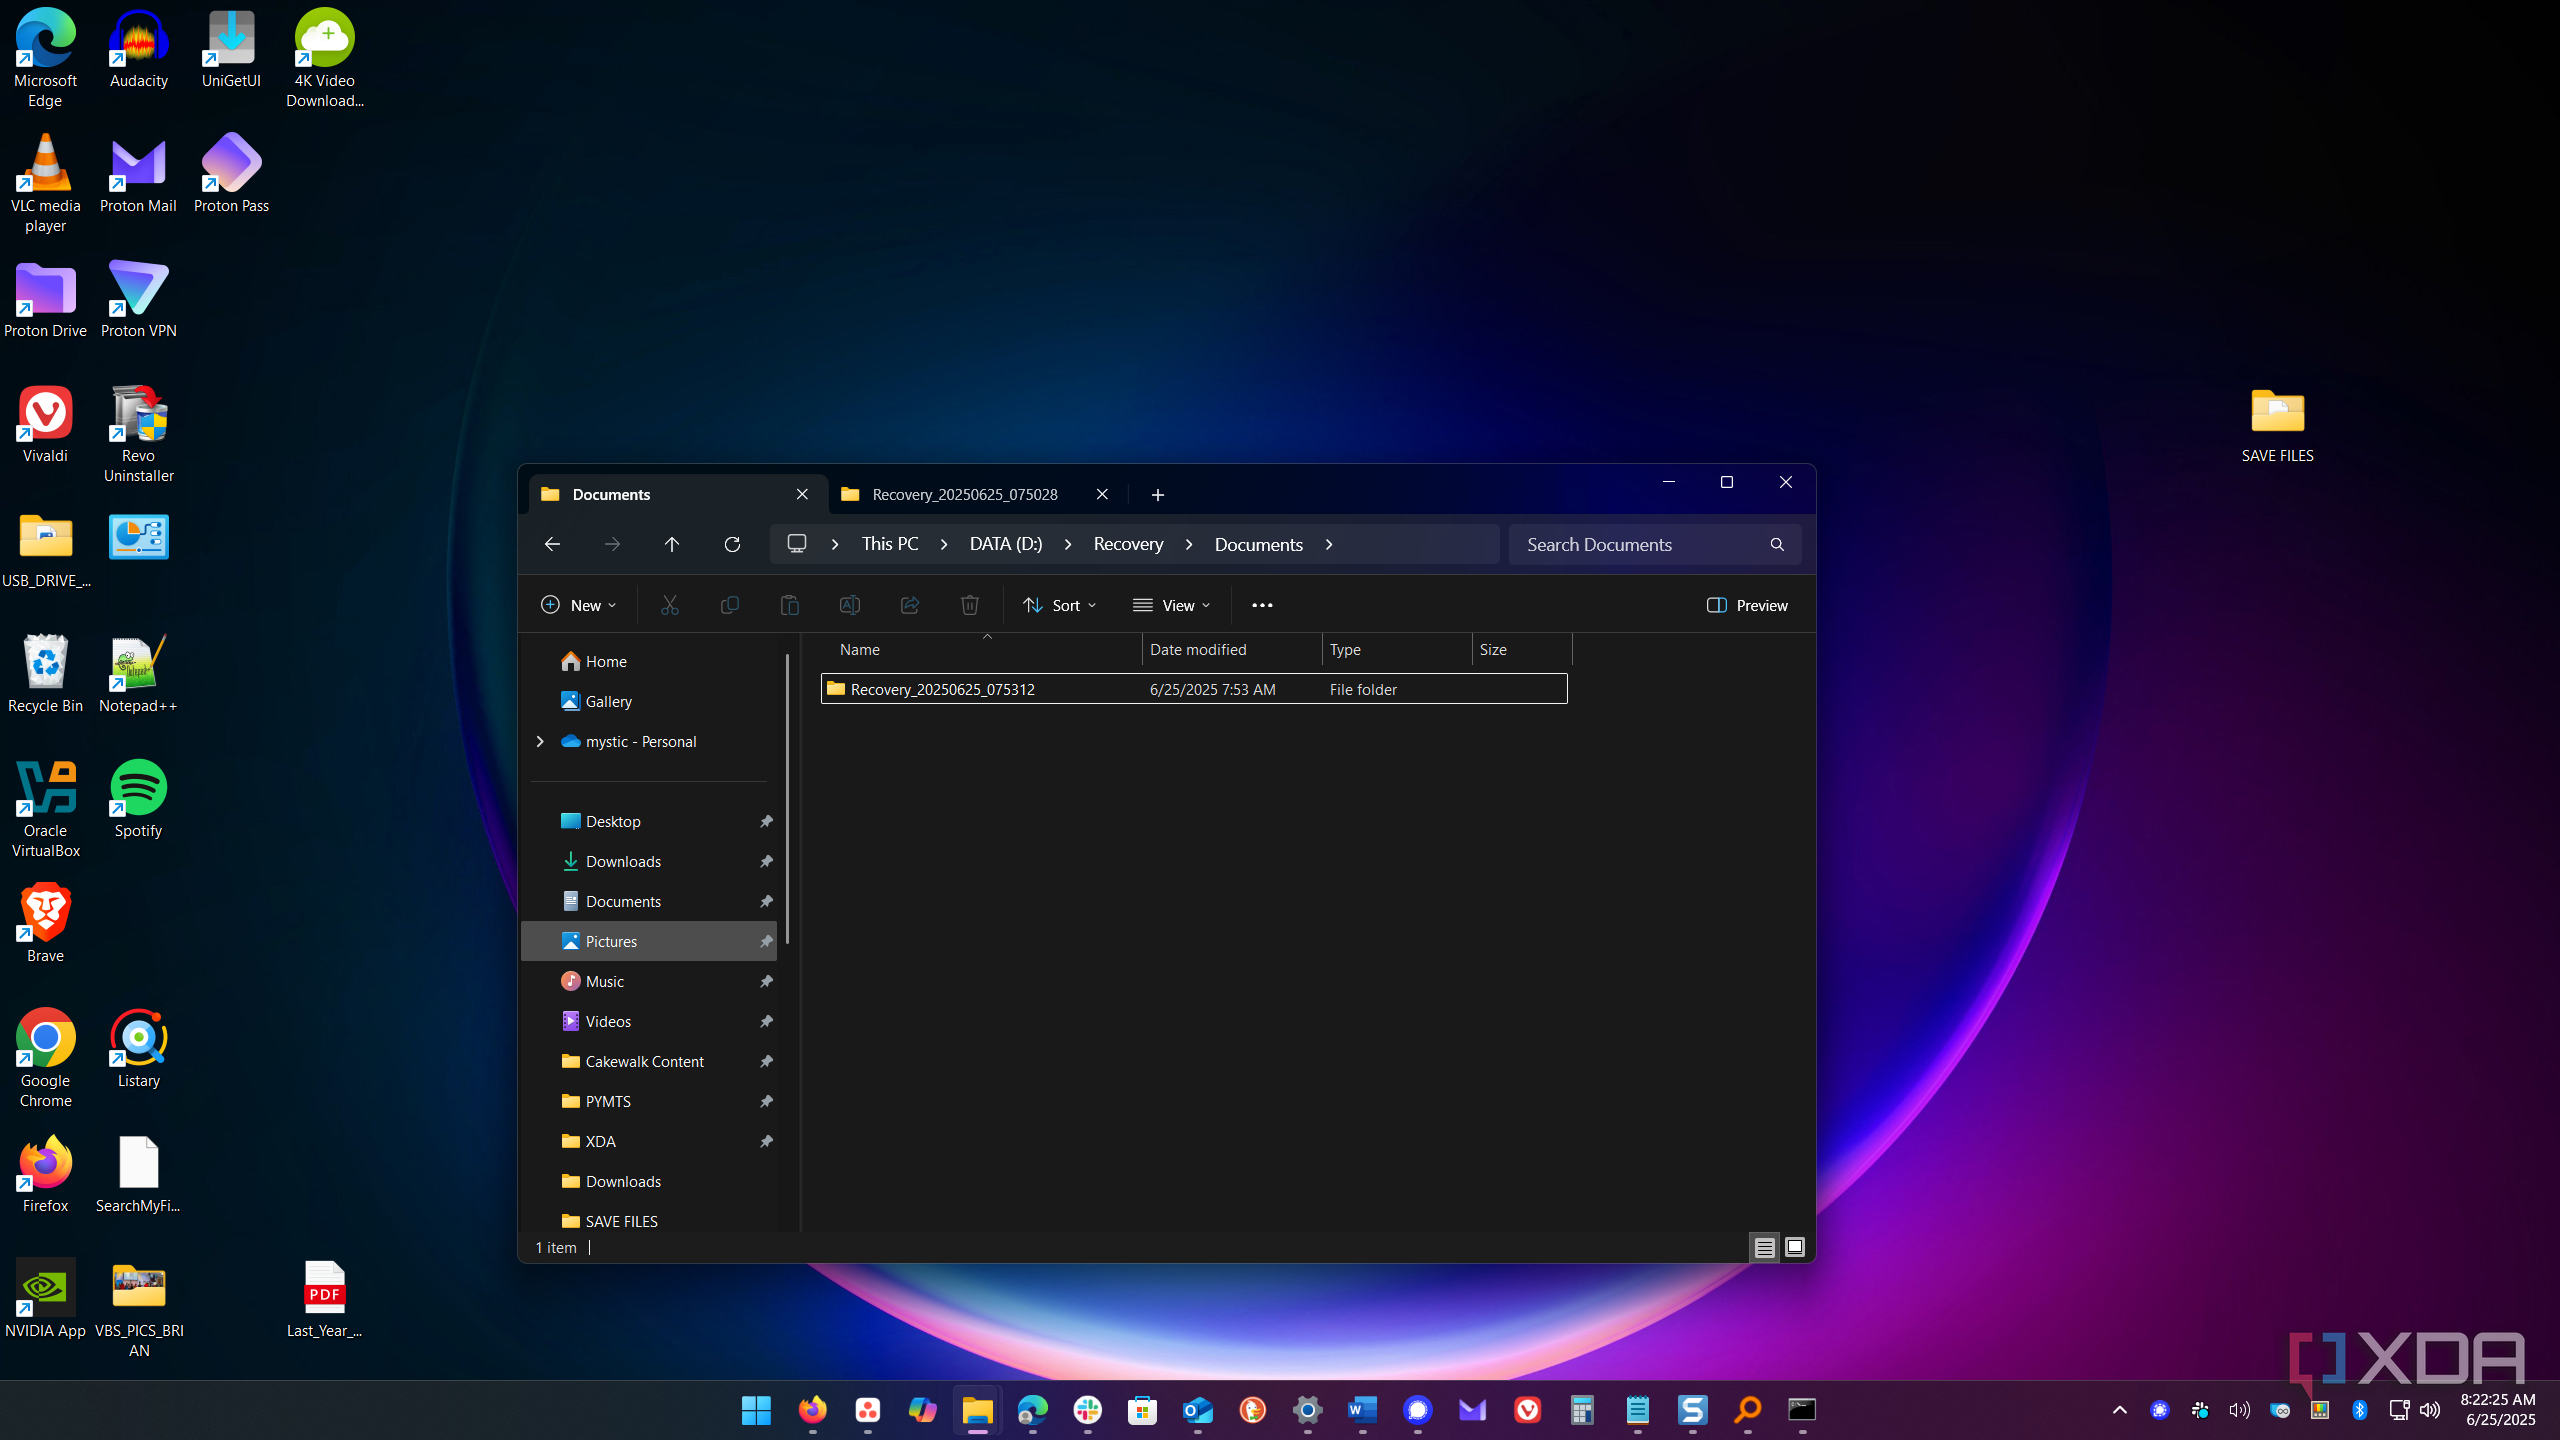Select the Proton VPN desktop shortcut
Screen dimensions: 2560x1440
(x=138, y=299)
